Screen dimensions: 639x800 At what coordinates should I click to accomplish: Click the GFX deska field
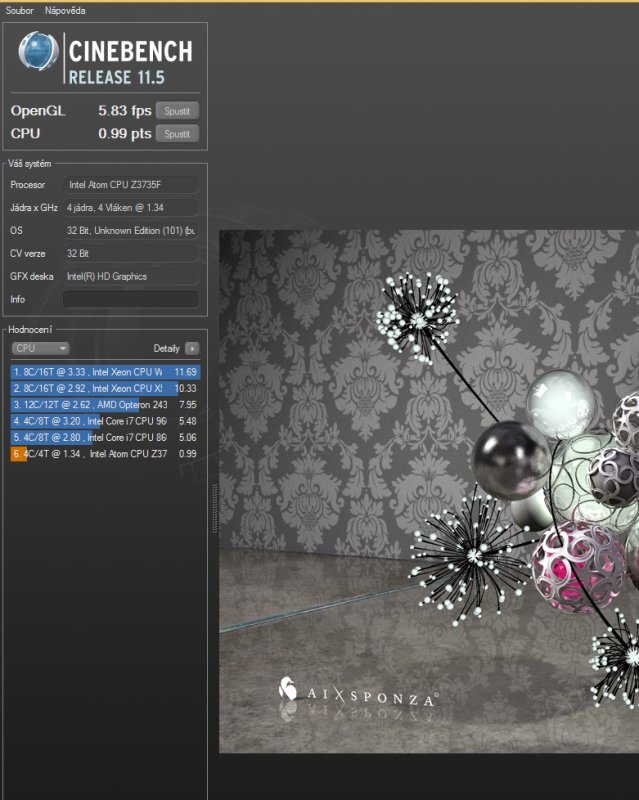[130, 276]
